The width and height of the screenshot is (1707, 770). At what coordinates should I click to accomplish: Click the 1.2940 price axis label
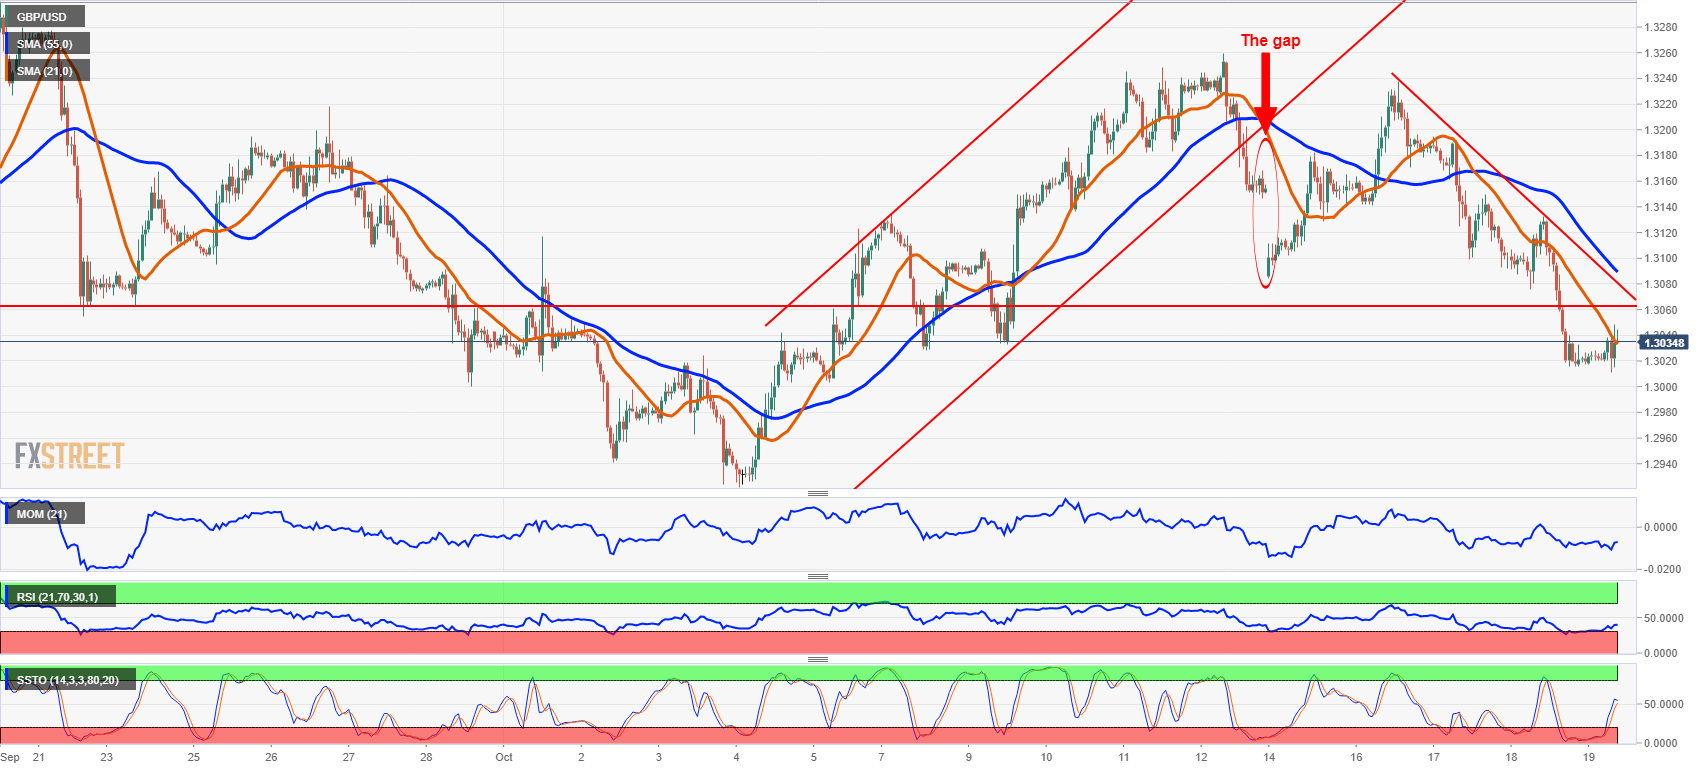[1660, 464]
